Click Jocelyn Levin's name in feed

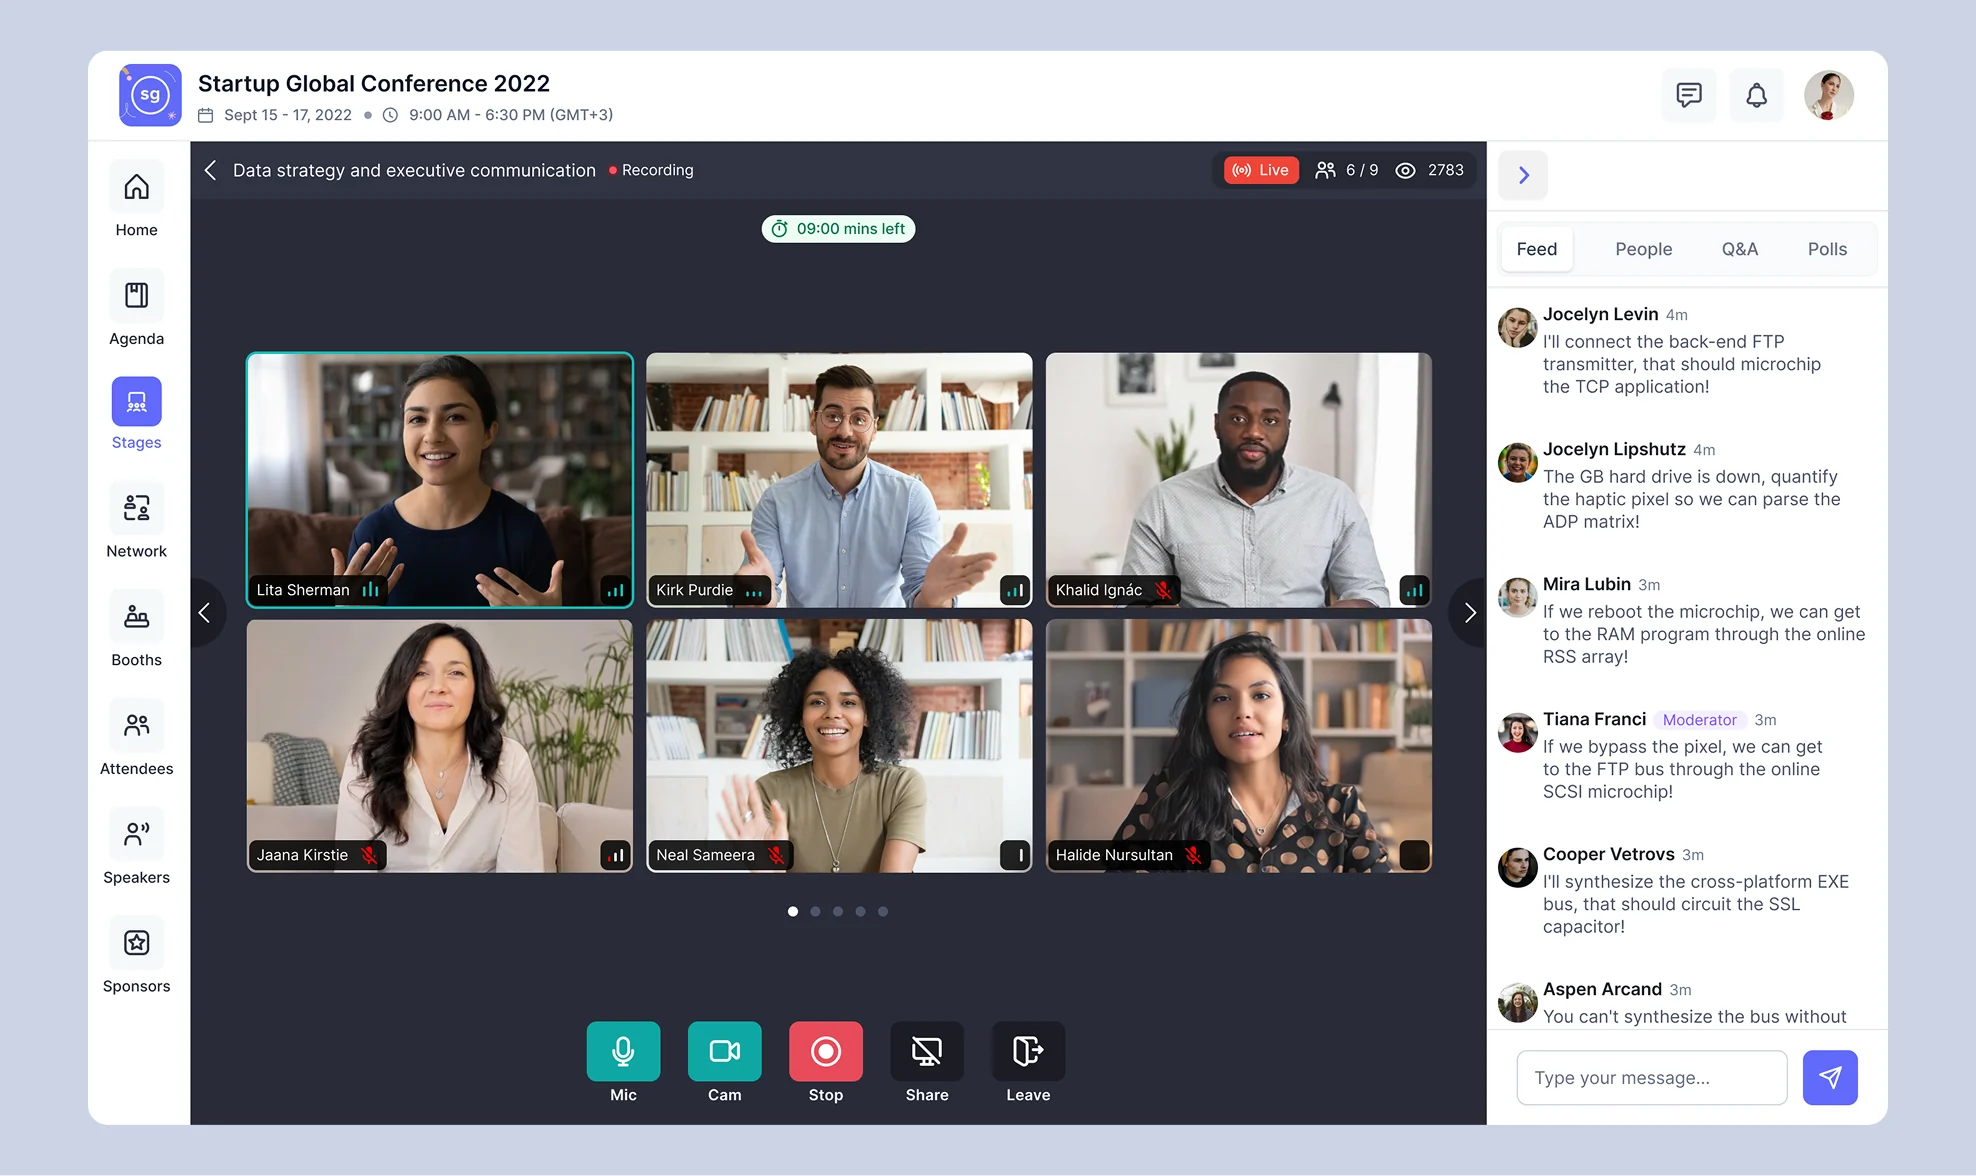[x=1600, y=314]
